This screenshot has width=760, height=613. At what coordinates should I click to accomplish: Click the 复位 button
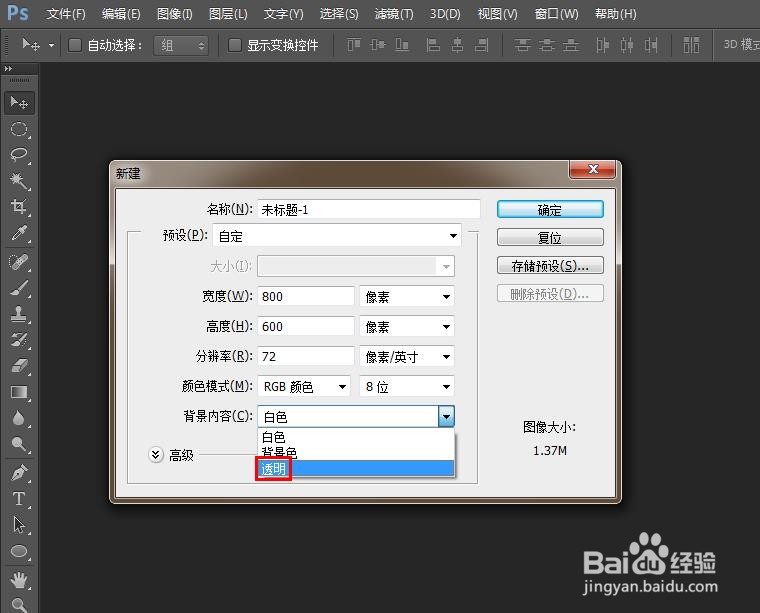click(550, 237)
